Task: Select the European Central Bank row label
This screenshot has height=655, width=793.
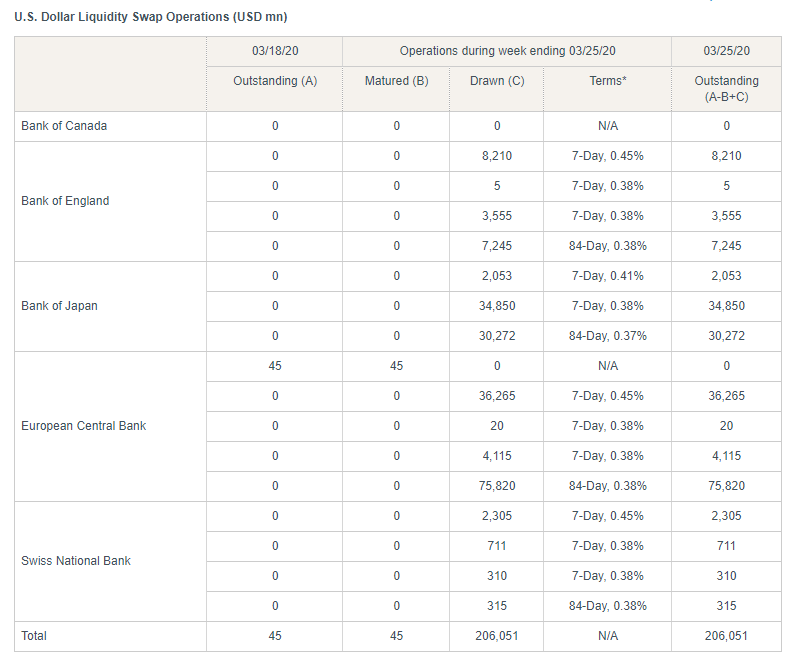Action: (x=83, y=426)
